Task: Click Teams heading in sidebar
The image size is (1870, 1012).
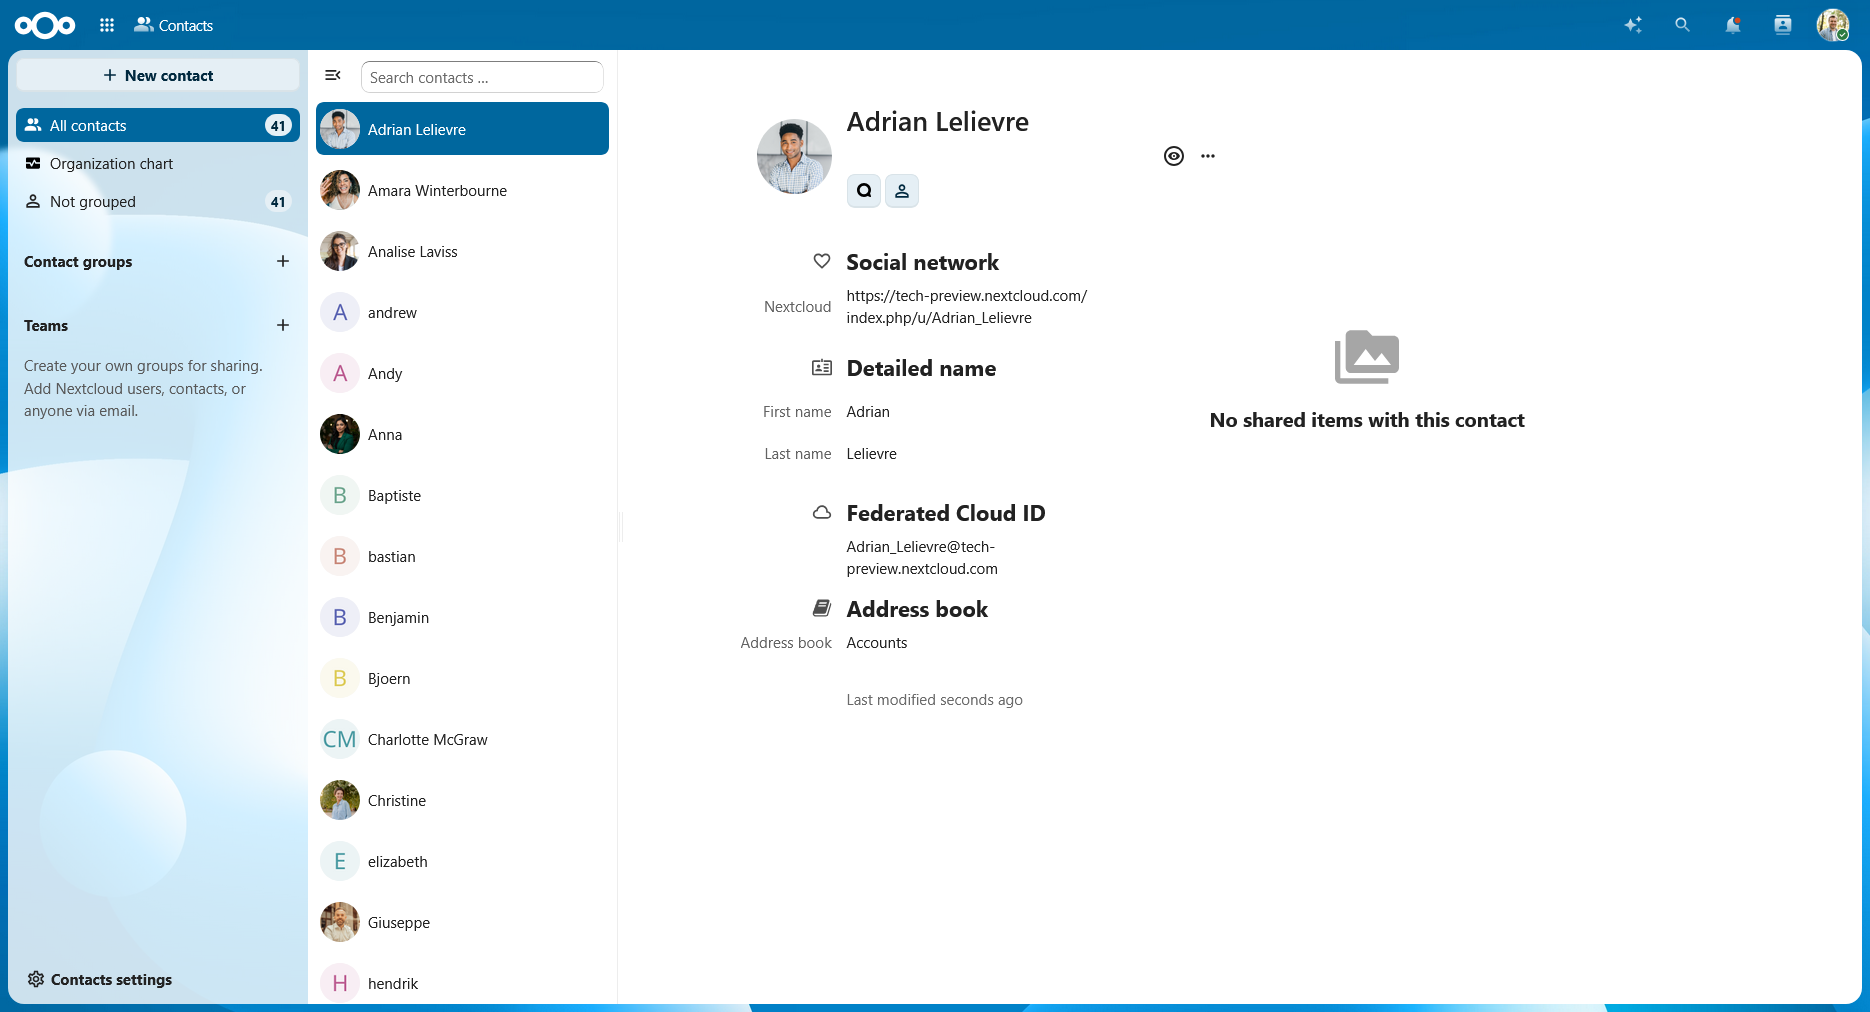Action: coord(46,326)
